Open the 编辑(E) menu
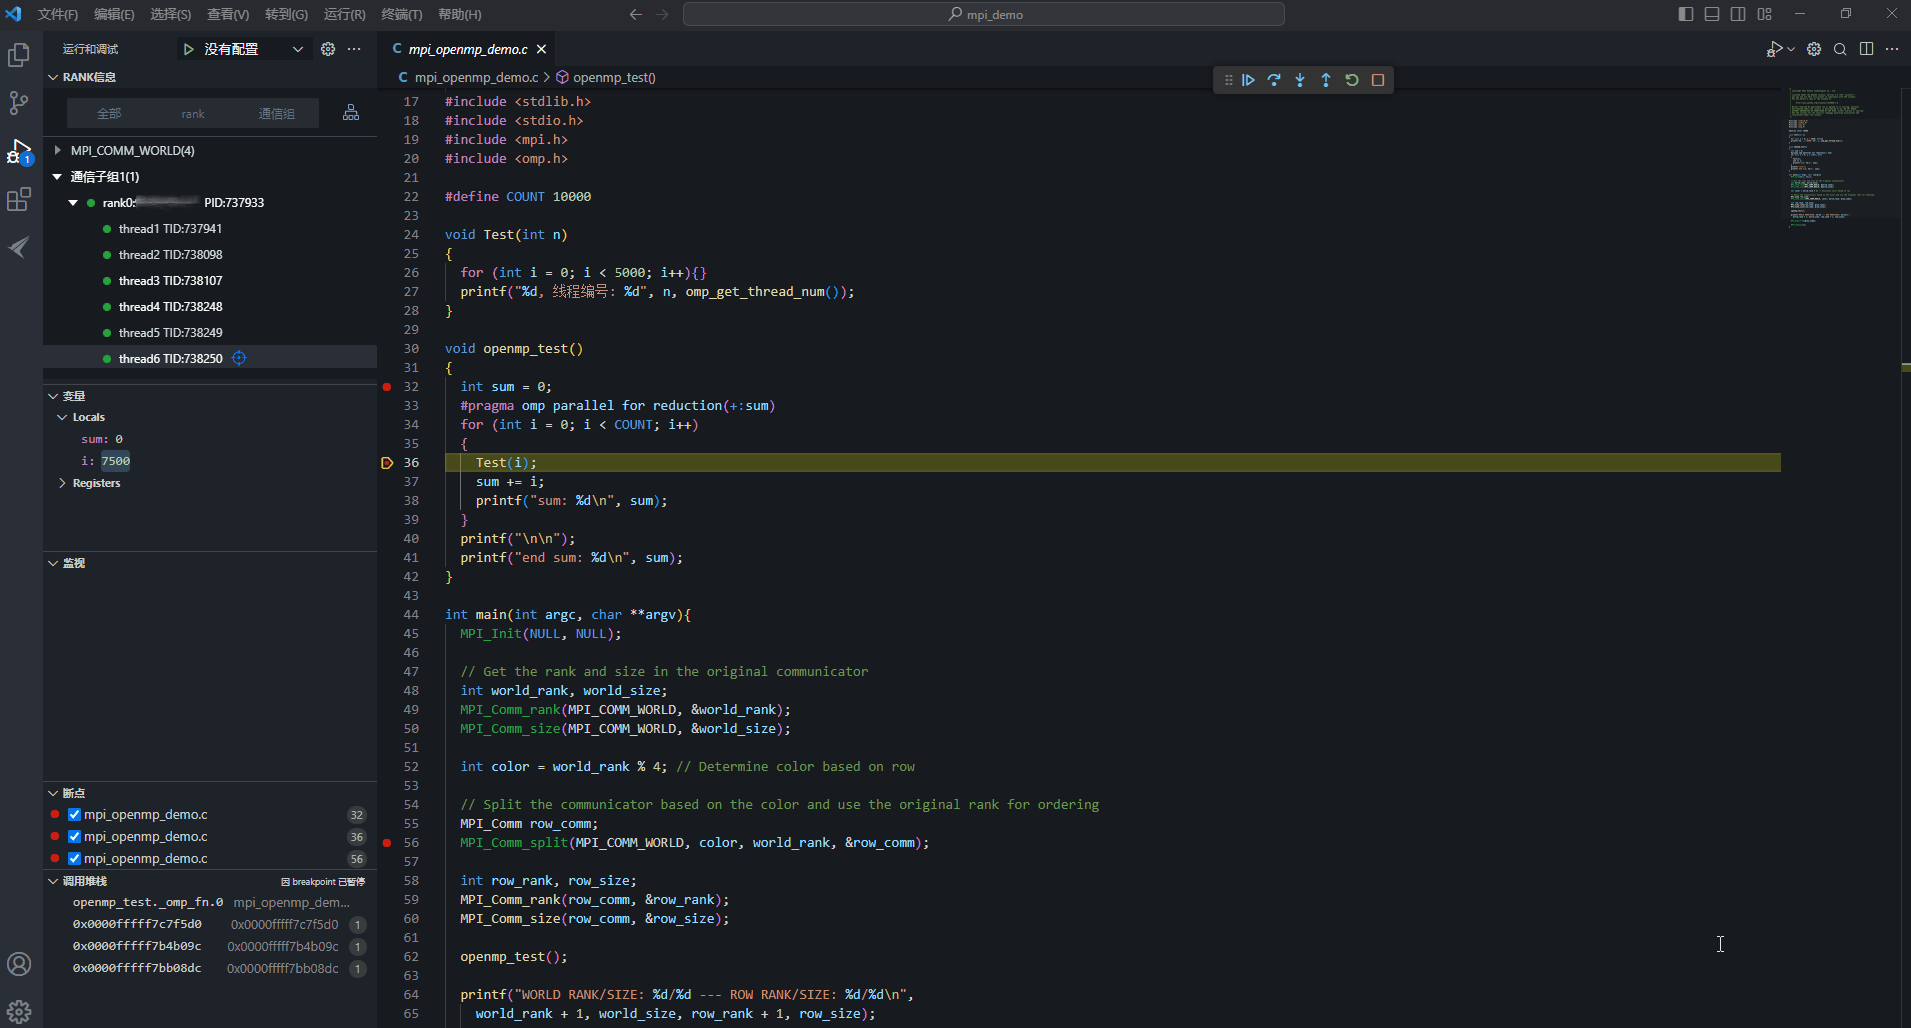The height and width of the screenshot is (1028, 1911). coord(114,14)
